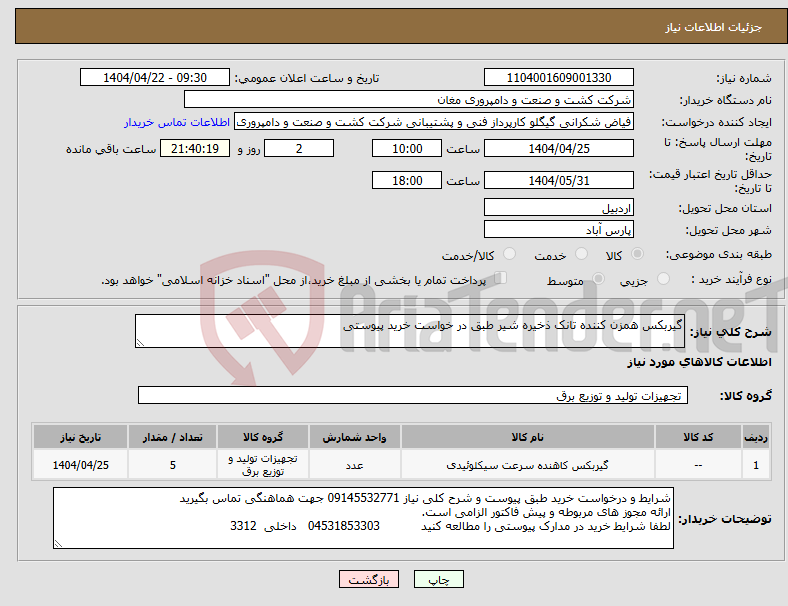Click the request creator name field

pos(434,122)
